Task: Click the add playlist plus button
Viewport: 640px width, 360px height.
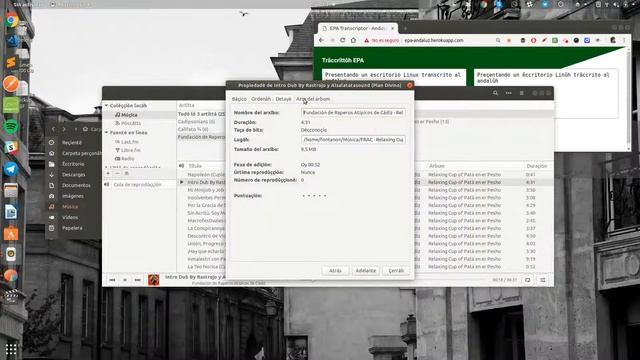Action: (108, 173)
